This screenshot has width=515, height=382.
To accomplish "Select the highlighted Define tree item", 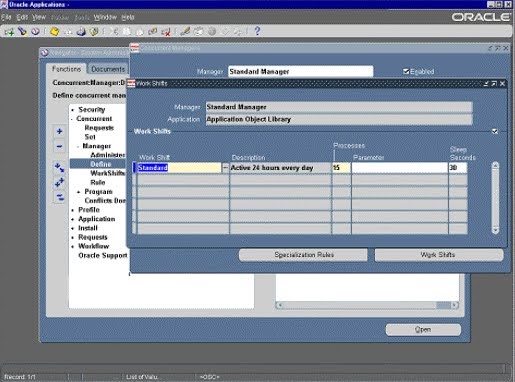I will (x=100, y=164).
